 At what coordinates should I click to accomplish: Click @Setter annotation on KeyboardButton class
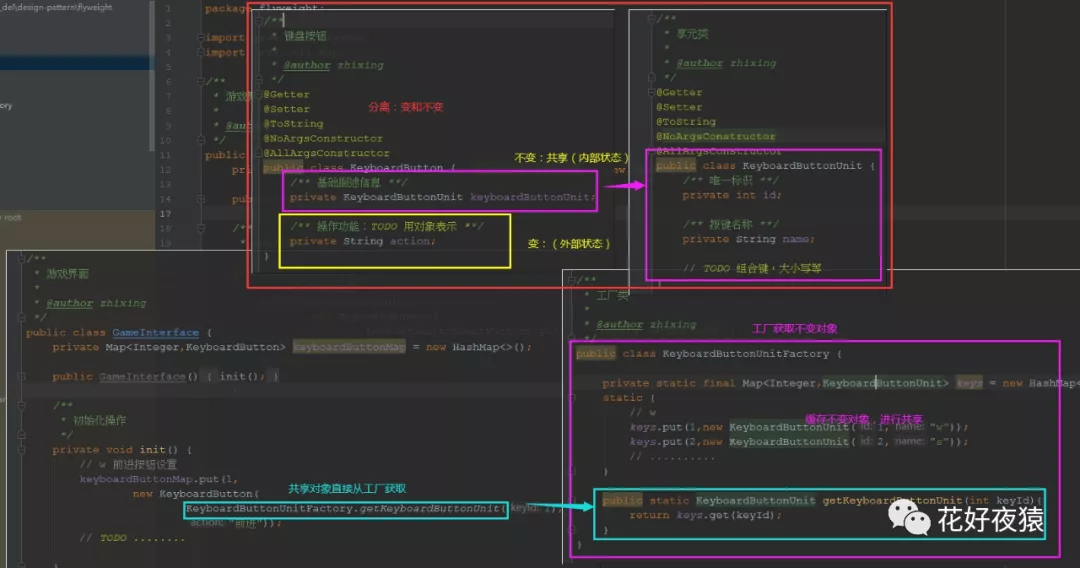tap(287, 109)
